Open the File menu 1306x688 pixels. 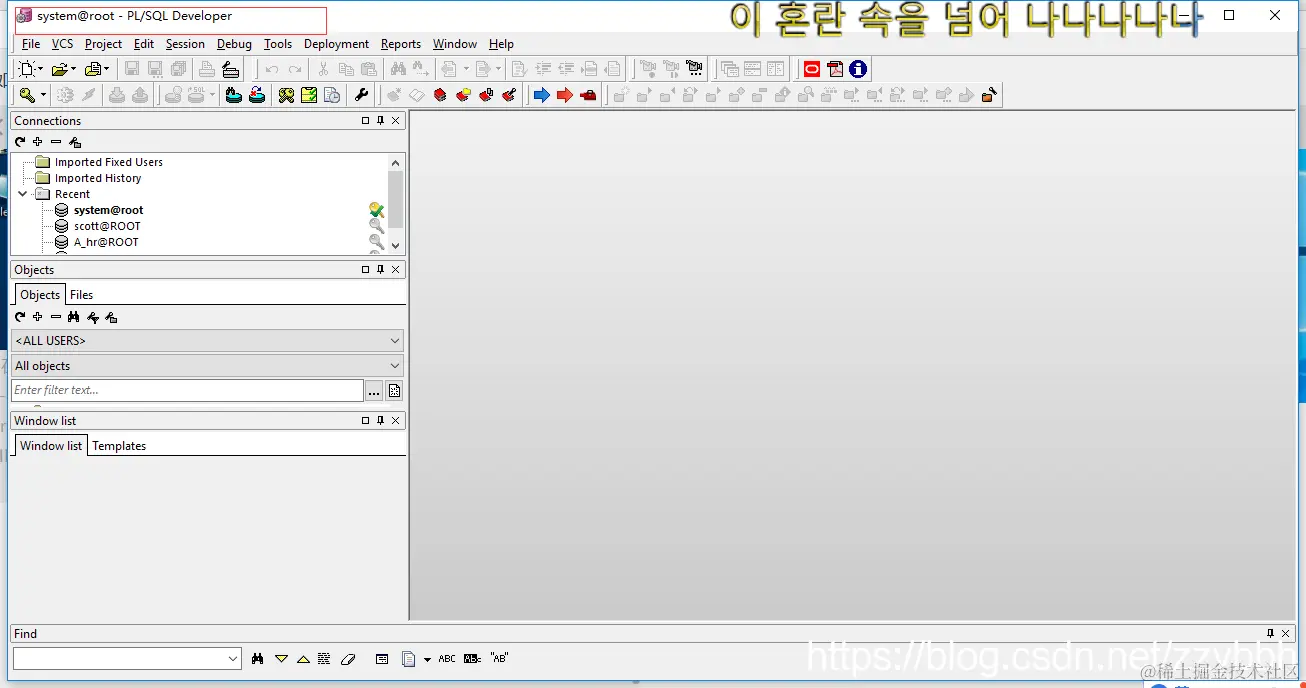tap(31, 44)
